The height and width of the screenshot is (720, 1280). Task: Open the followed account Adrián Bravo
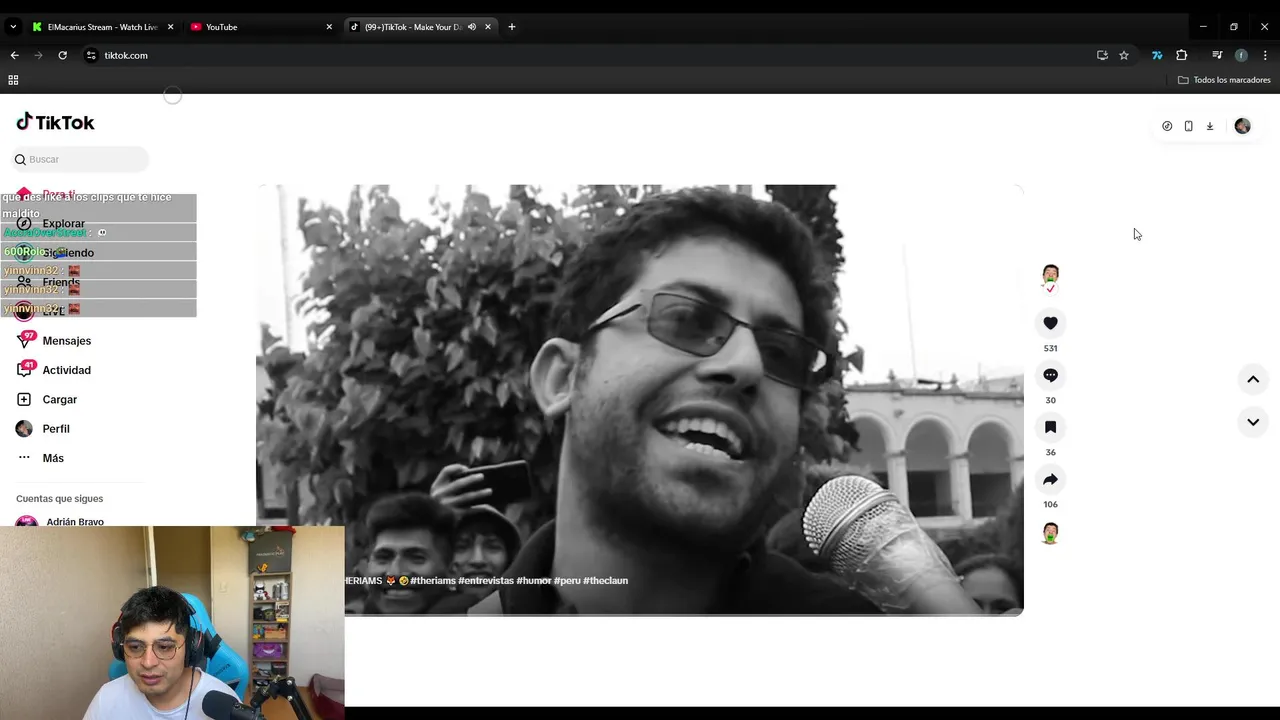tap(74, 521)
